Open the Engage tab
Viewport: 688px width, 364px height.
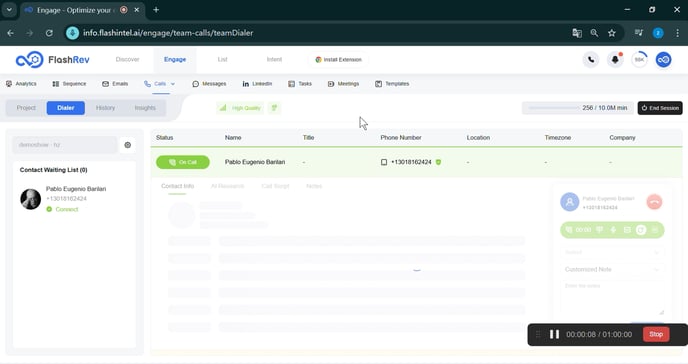tap(175, 59)
